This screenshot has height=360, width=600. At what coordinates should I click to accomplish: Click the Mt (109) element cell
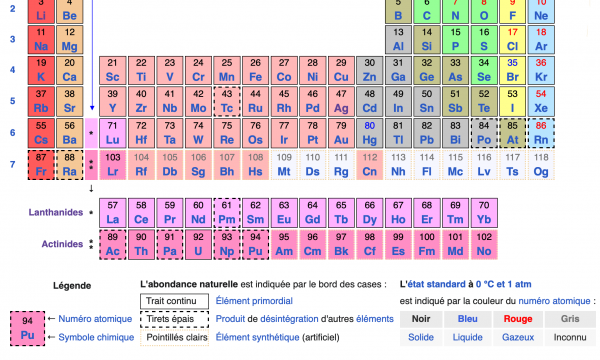point(284,165)
